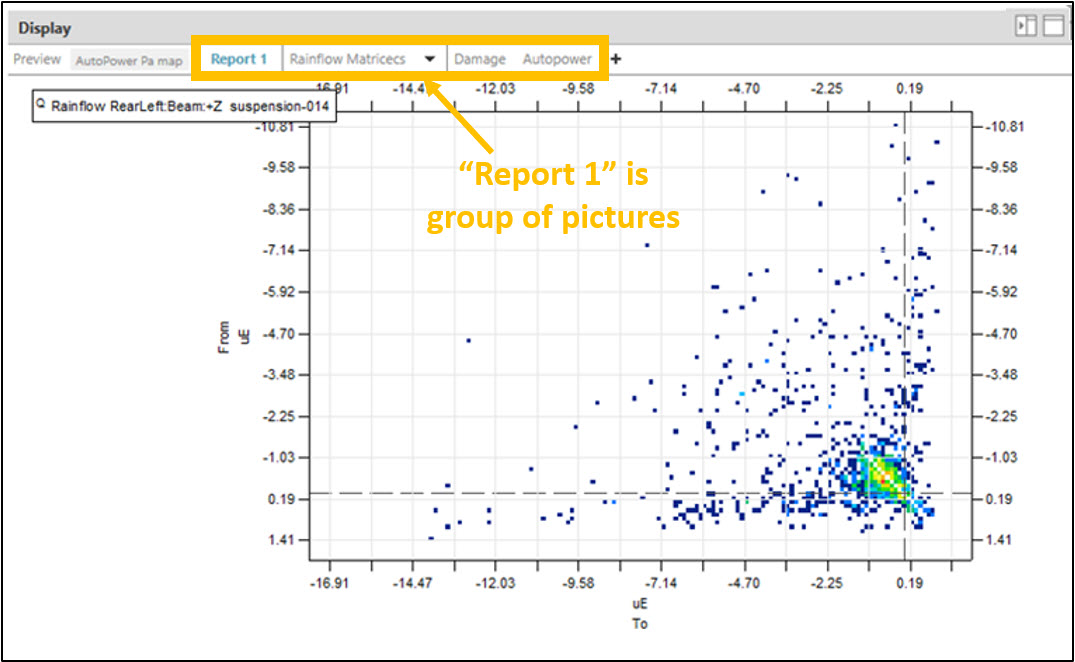Click the -16.91 label on the bottom axis

pyautogui.click(x=329, y=583)
